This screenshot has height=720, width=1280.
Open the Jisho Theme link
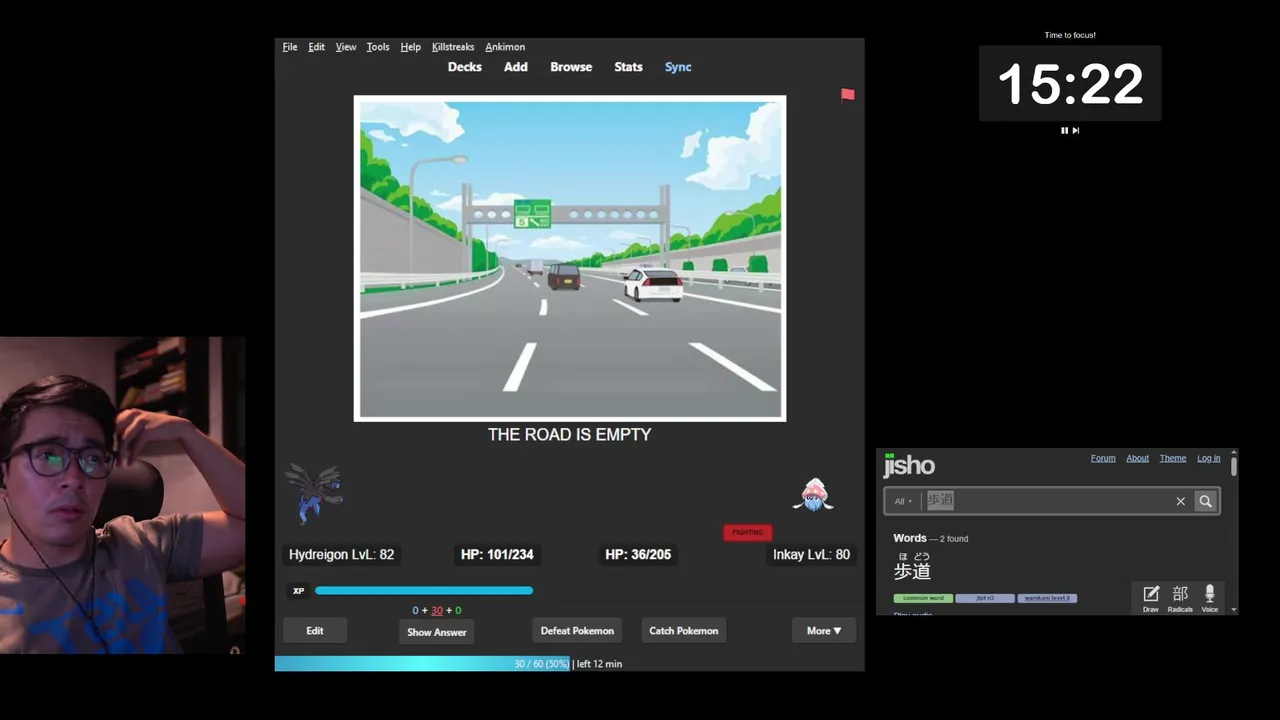[x=1173, y=458]
